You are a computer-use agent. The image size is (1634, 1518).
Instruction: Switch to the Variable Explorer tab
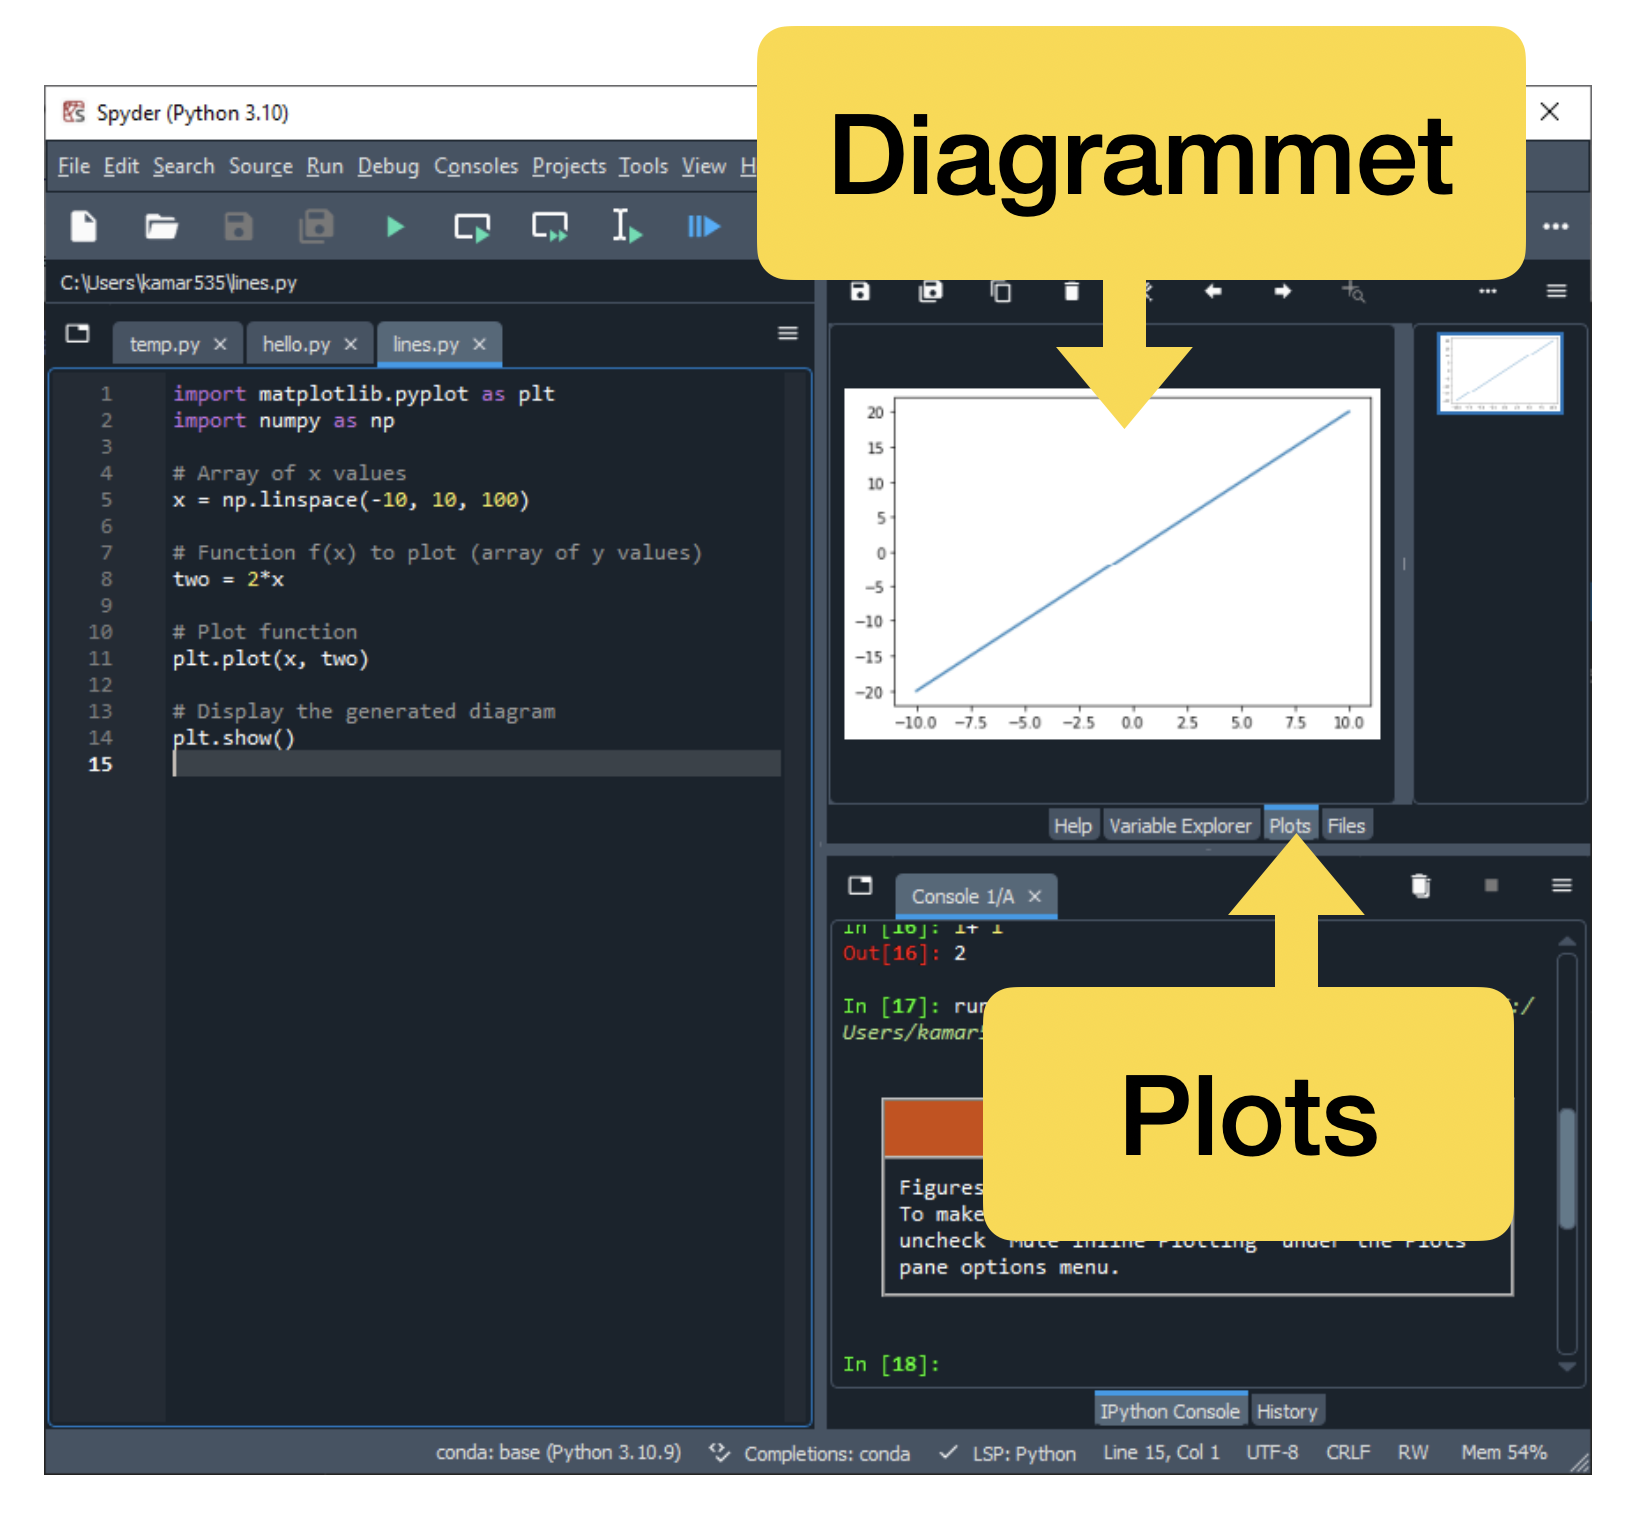[x=1180, y=826]
